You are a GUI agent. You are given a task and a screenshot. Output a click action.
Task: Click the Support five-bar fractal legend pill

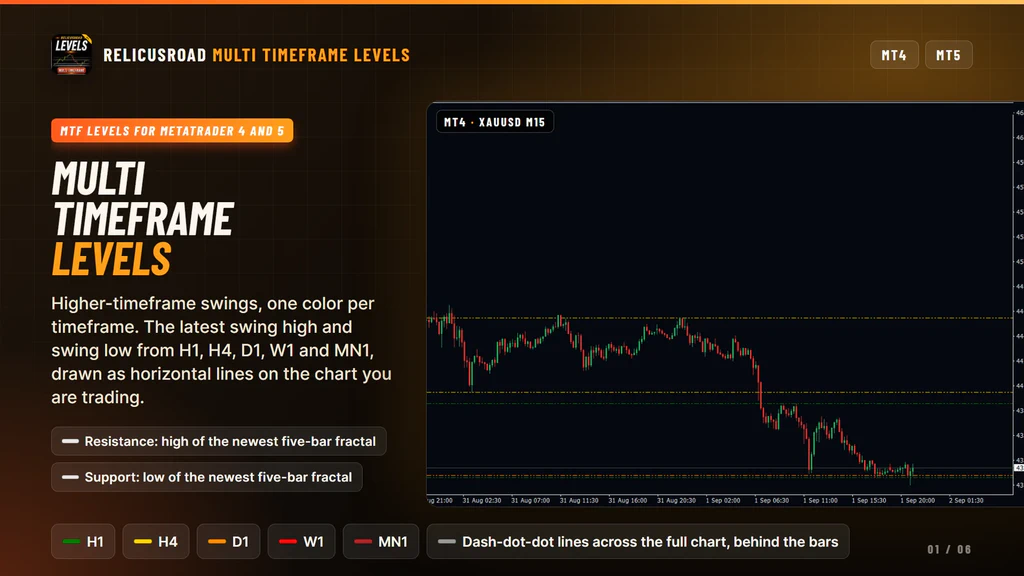click(x=207, y=477)
